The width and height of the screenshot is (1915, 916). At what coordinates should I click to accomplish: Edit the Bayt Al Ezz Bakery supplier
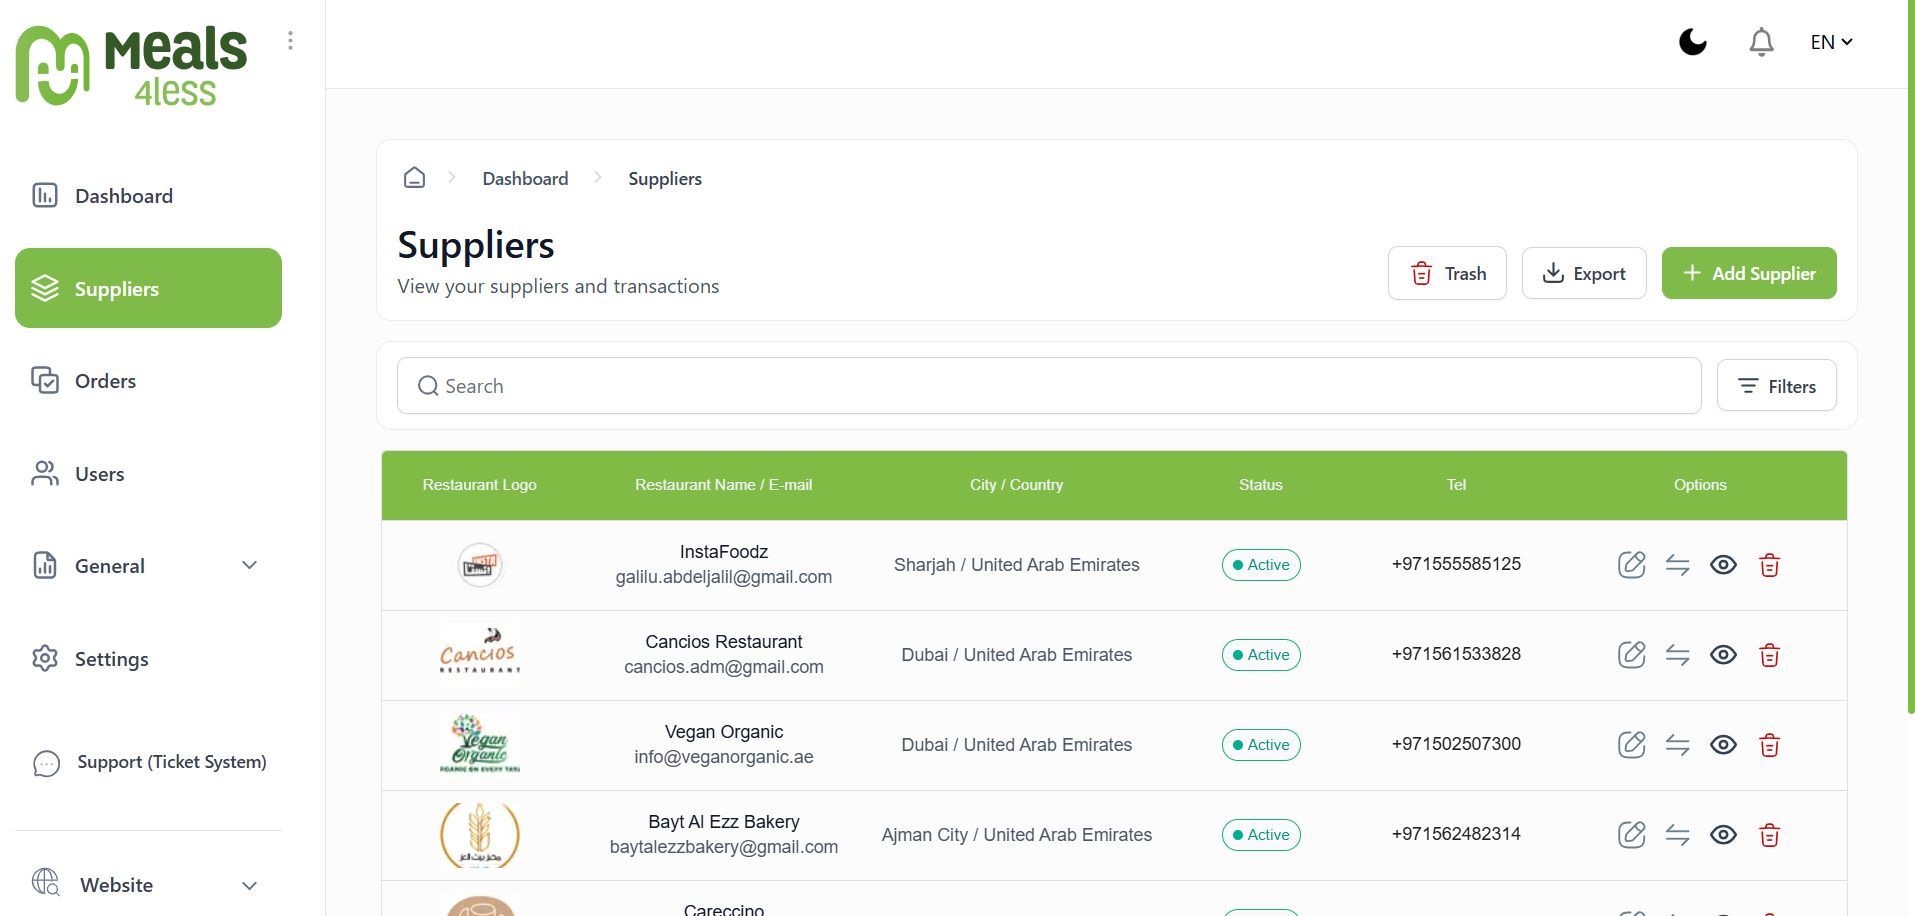pyautogui.click(x=1632, y=835)
